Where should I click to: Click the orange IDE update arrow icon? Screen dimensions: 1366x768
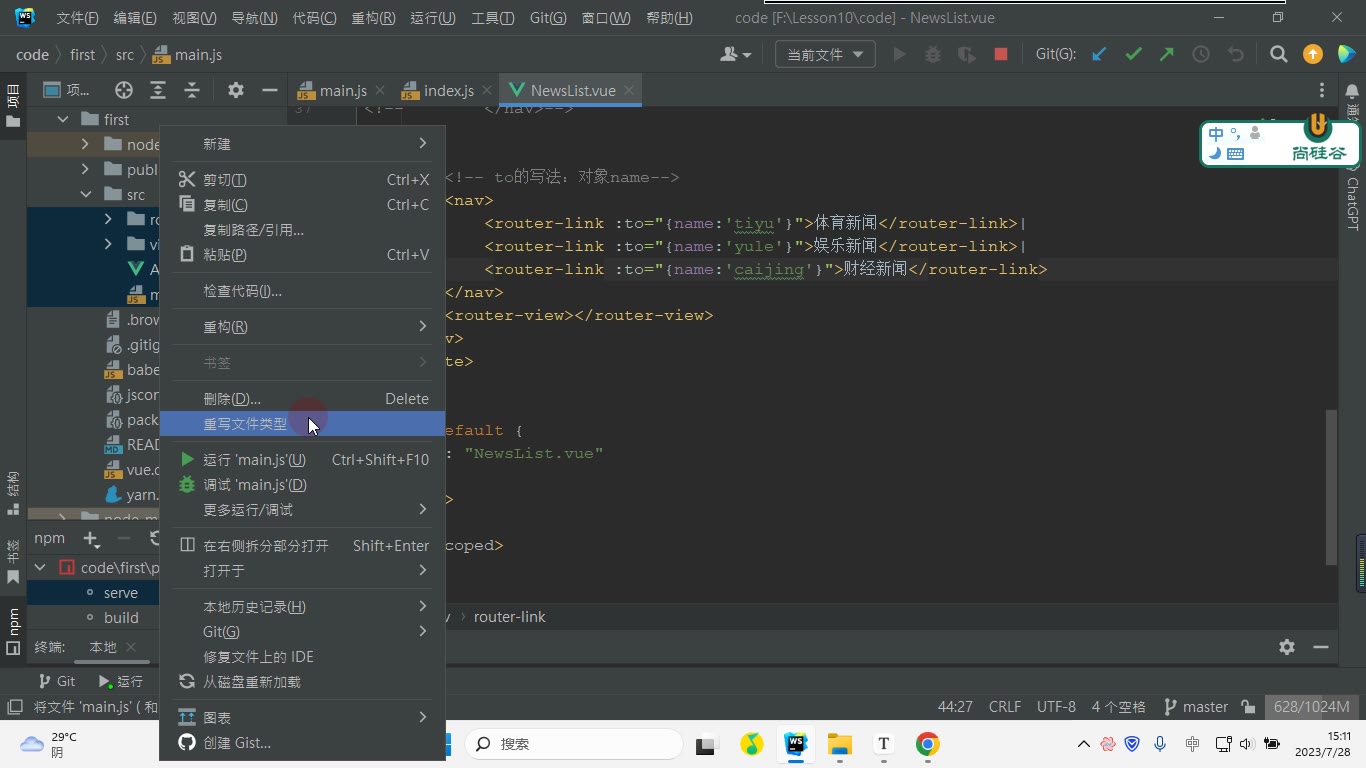pyautogui.click(x=1313, y=55)
